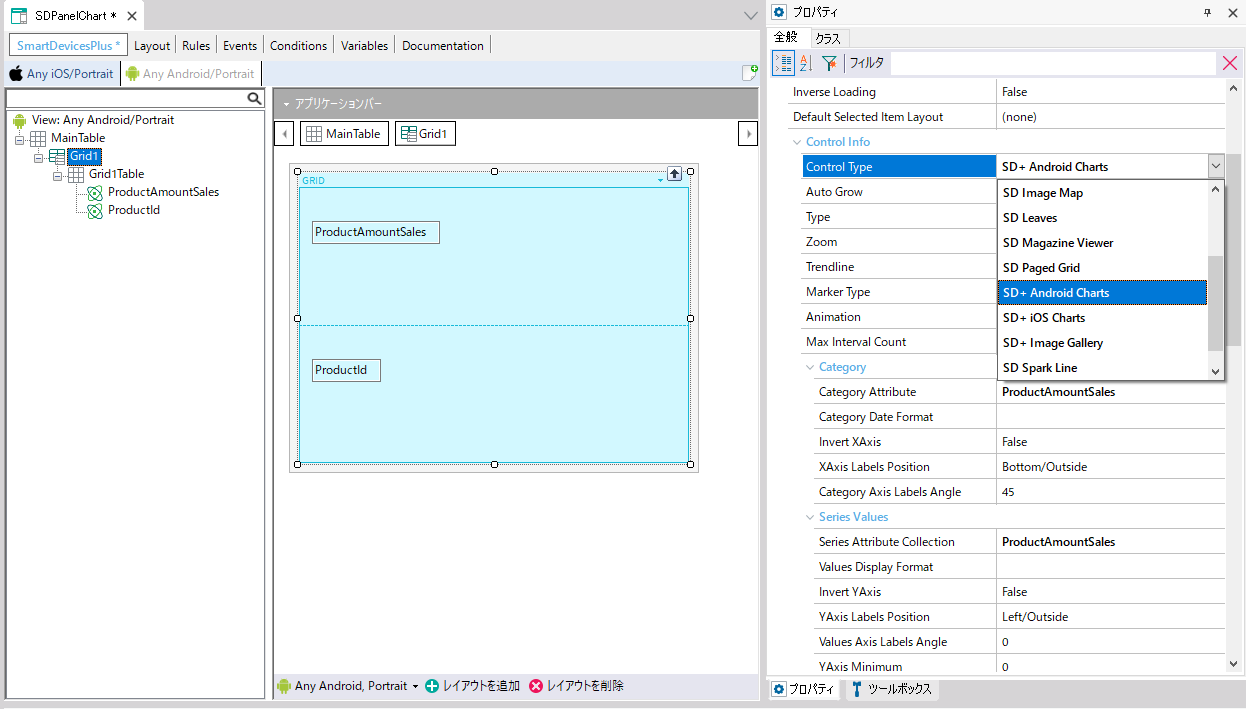
Task: Open the Control Type dropdown arrow
Action: pos(1216,166)
